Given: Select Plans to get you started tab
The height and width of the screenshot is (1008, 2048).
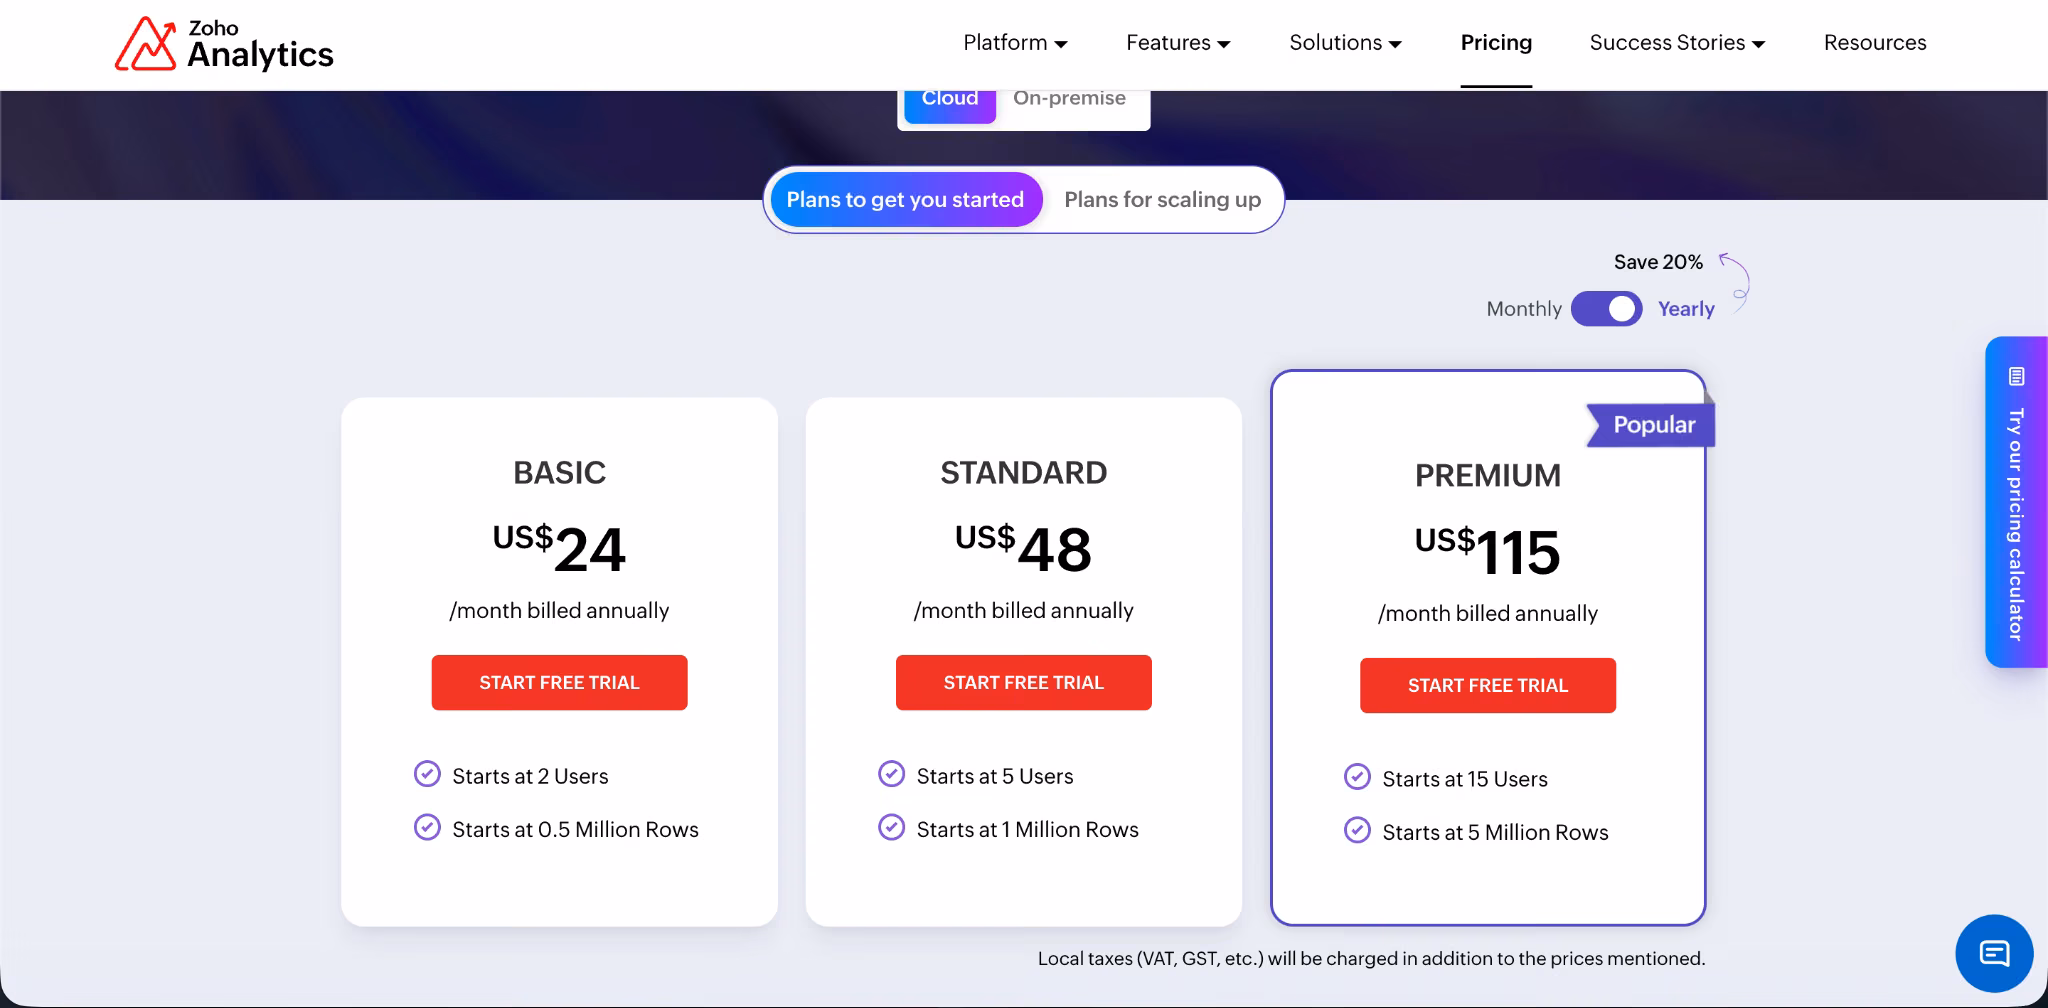Looking at the screenshot, I should coord(906,200).
